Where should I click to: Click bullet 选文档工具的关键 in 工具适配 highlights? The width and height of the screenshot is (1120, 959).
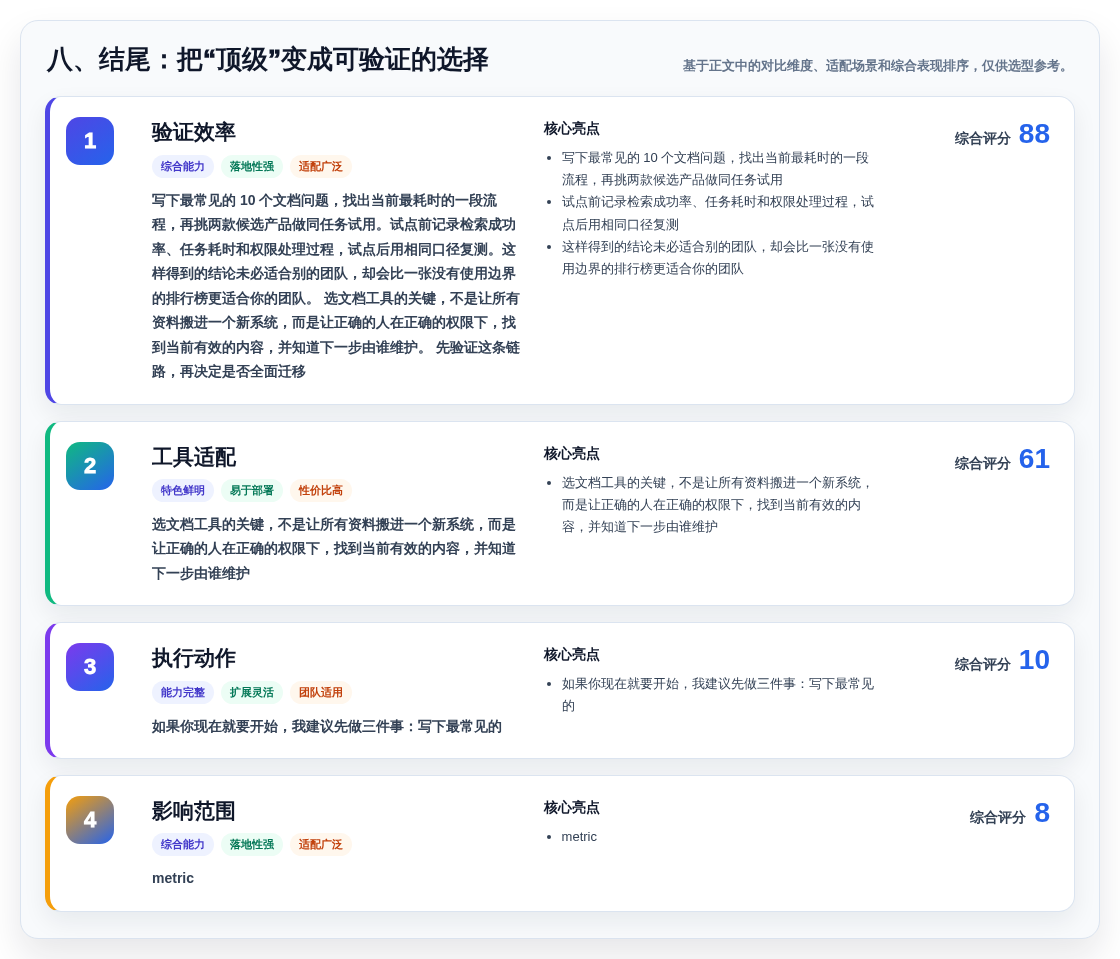point(717,505)
